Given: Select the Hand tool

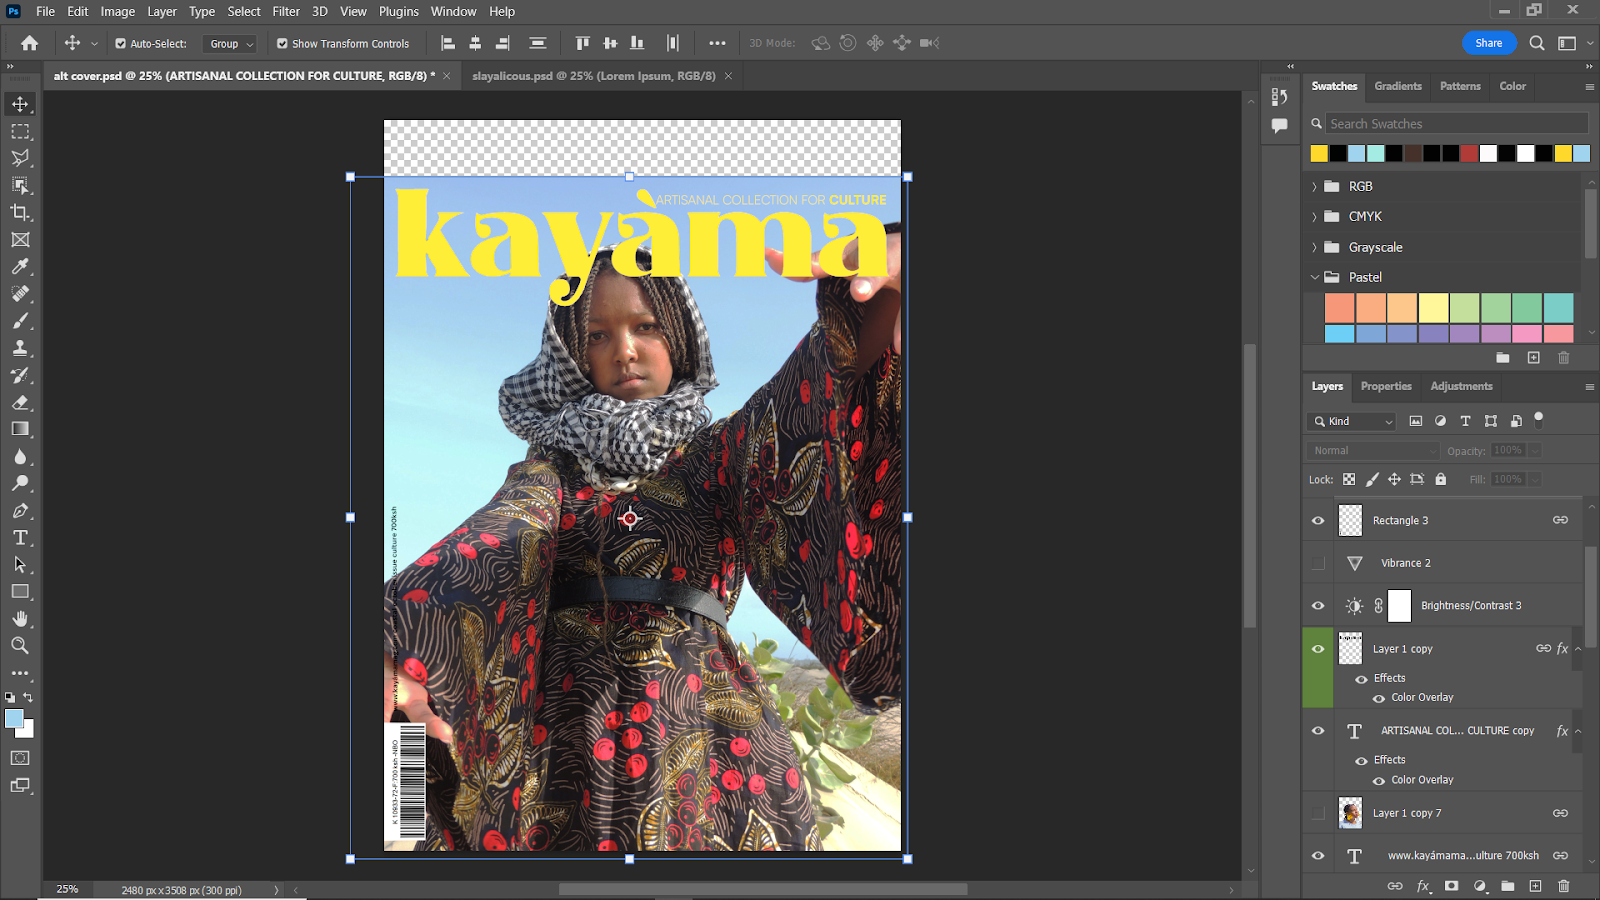Looking at the screenshot, I should [x=20, y=618].
